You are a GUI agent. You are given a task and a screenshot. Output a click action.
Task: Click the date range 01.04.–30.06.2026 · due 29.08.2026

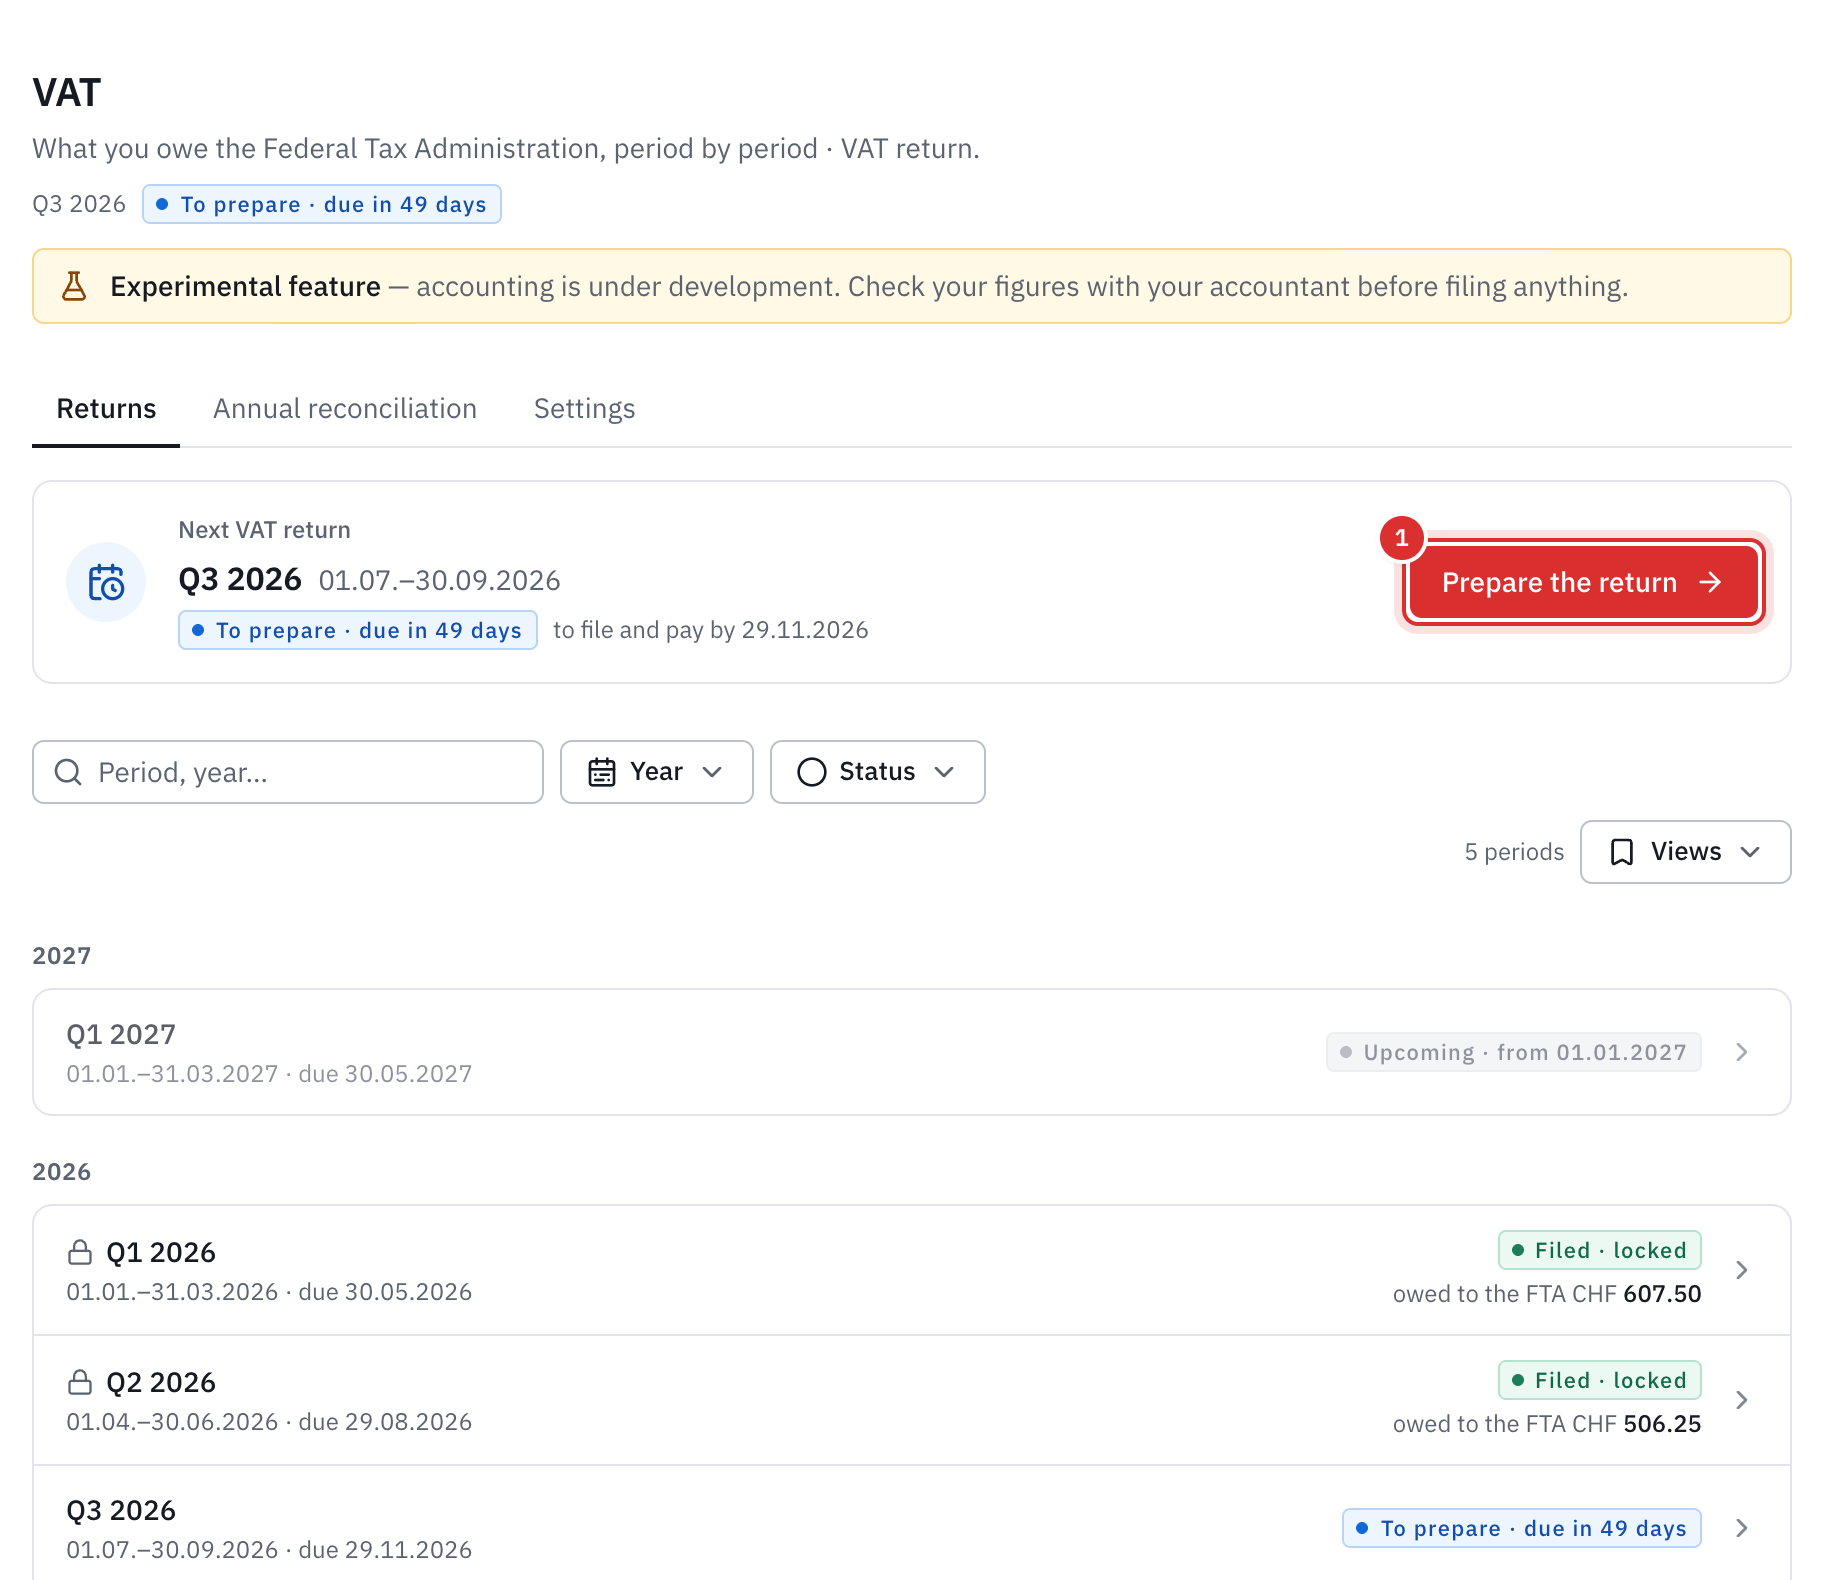(x=269, y=1422)
